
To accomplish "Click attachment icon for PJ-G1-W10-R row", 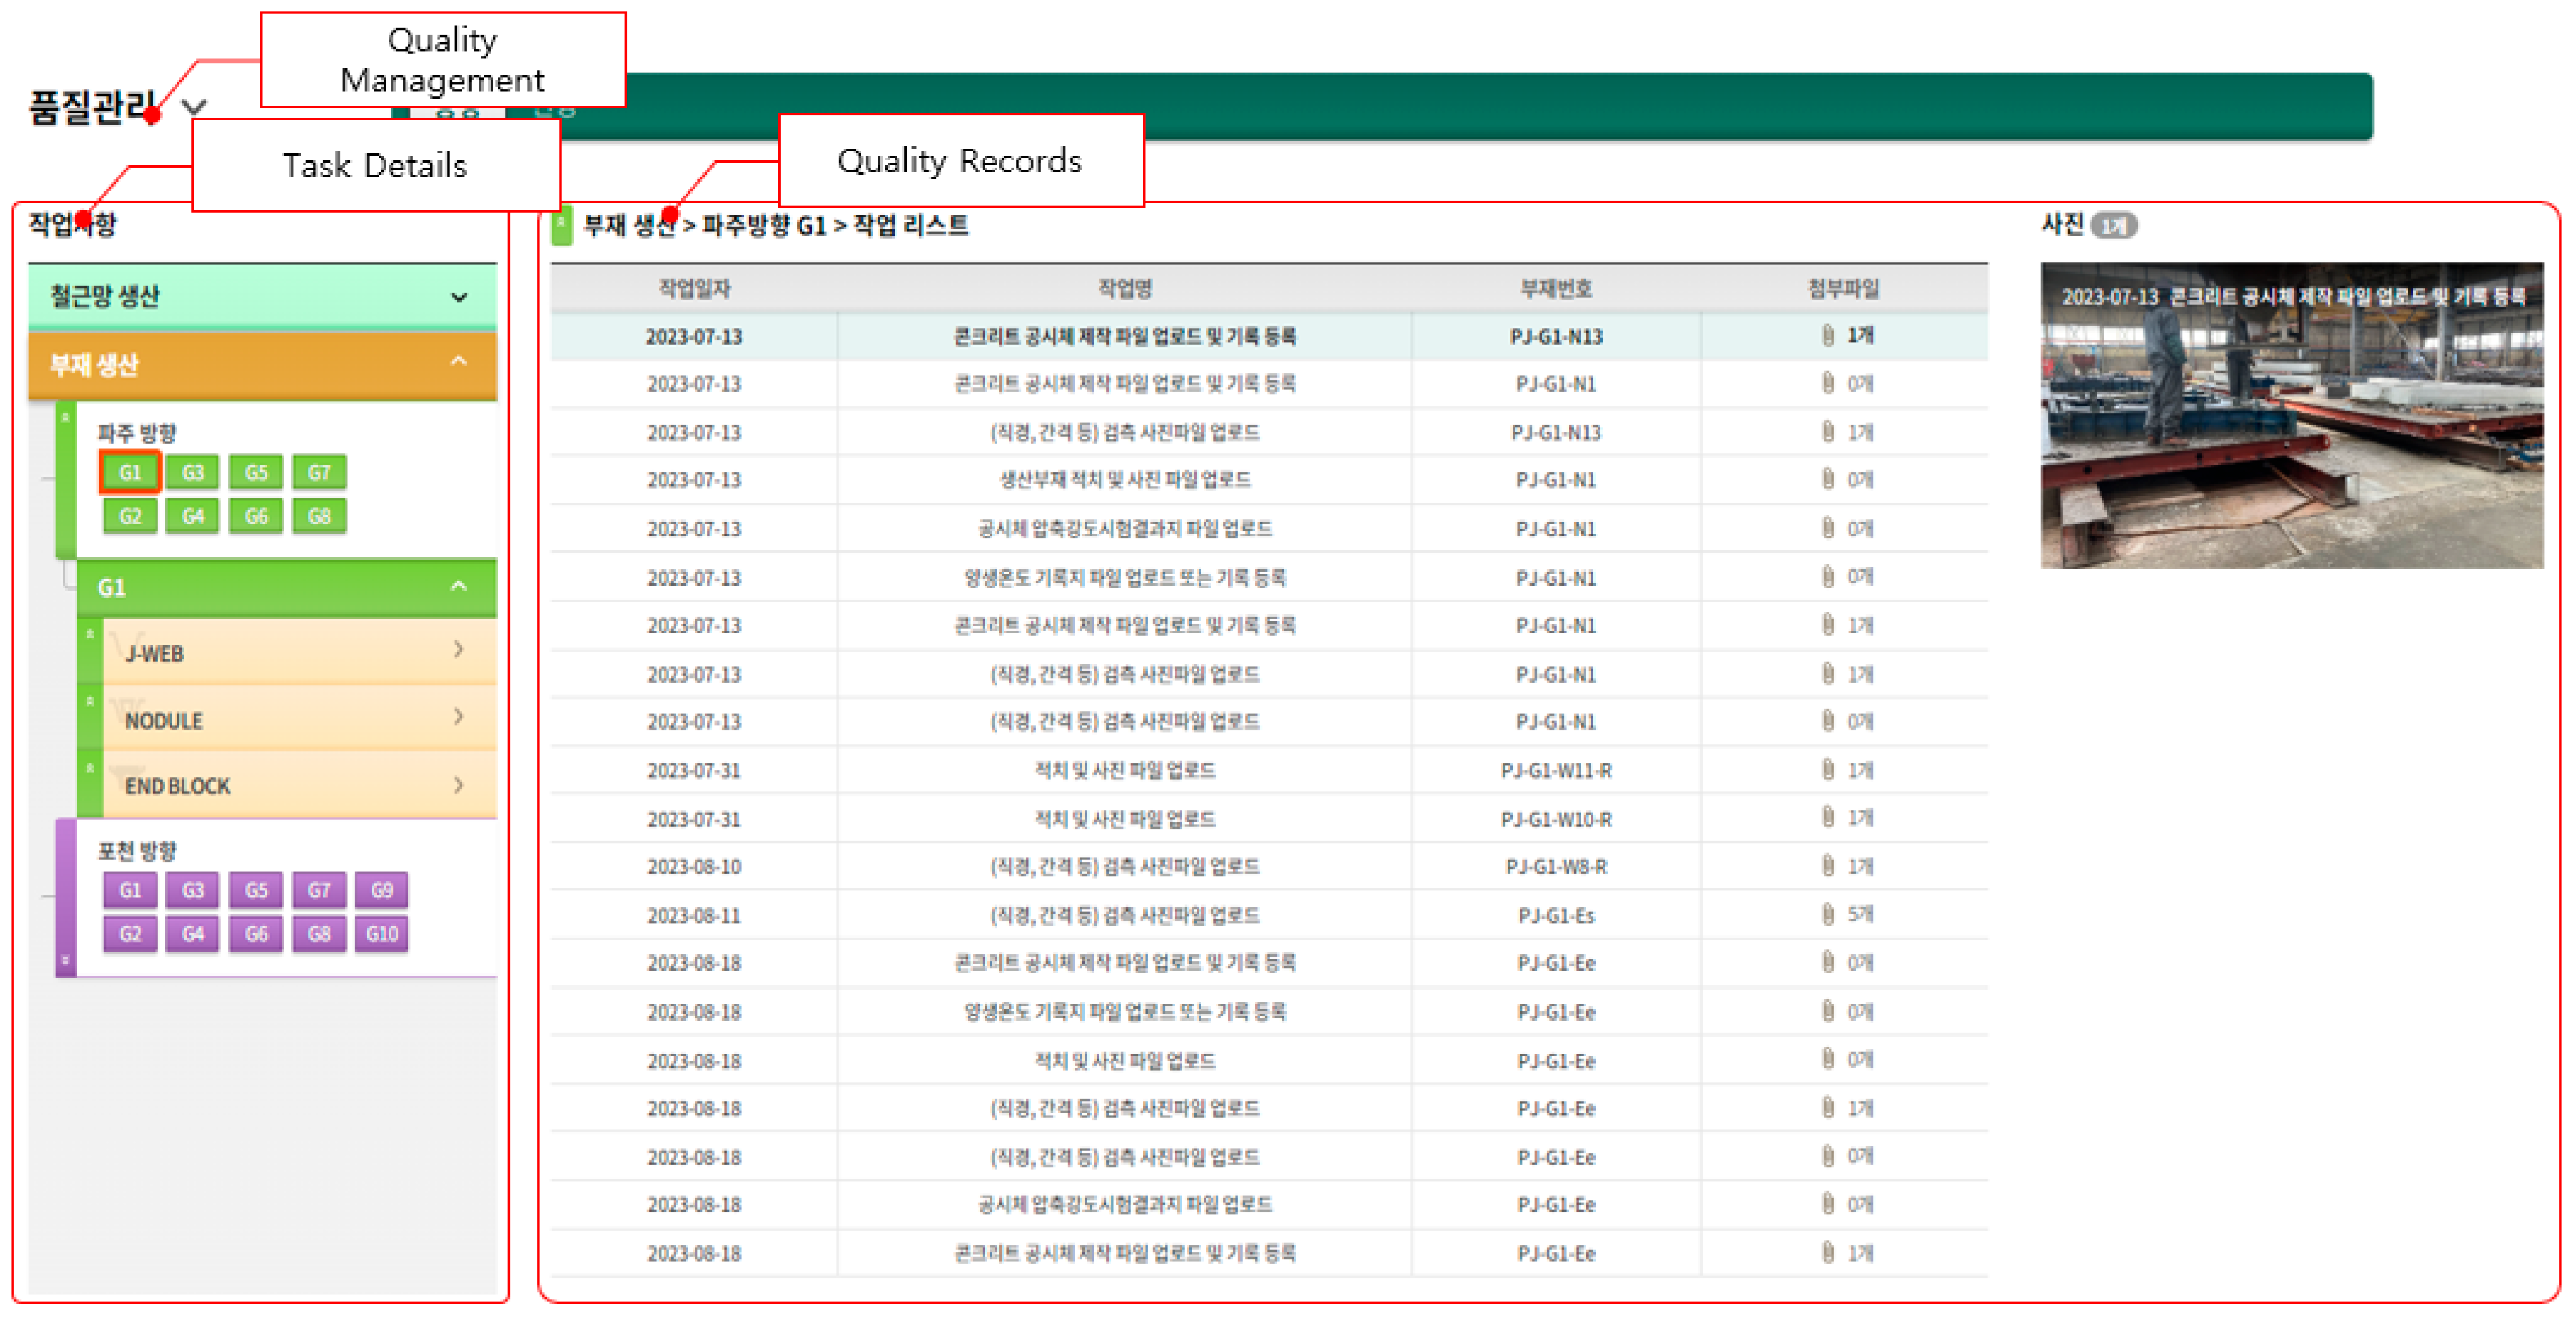I will click(x=1828, y=817).
